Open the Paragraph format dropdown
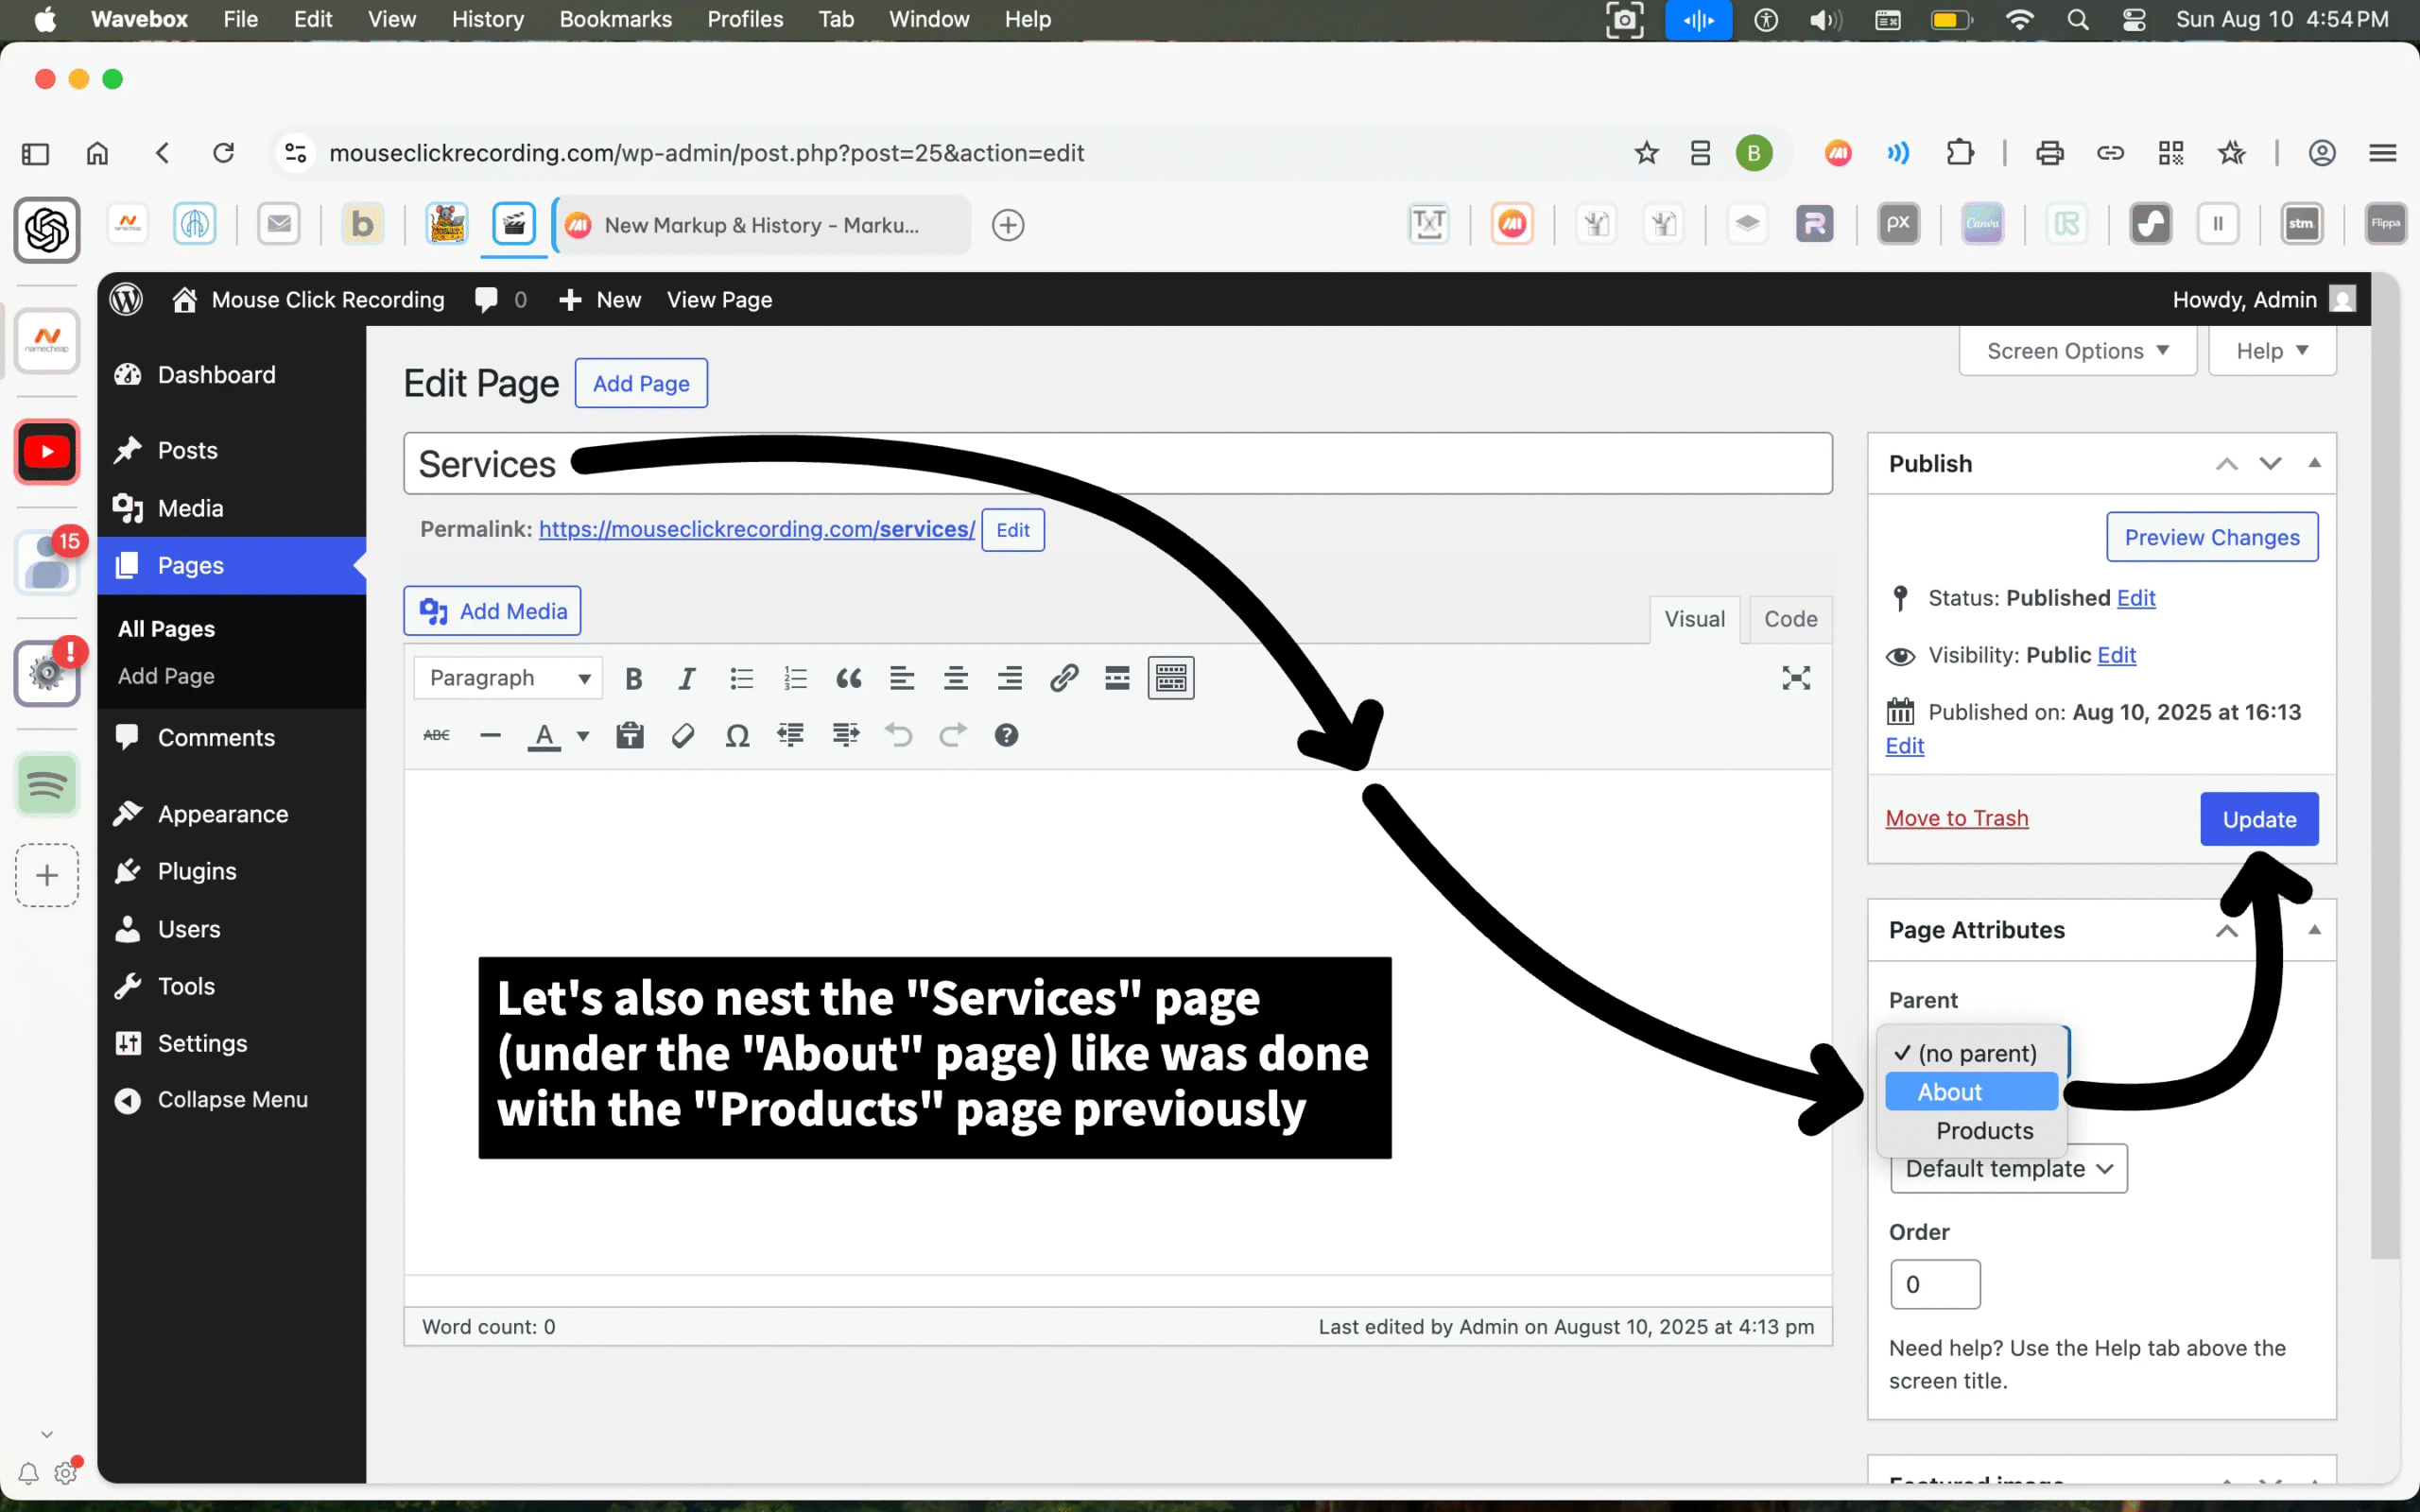This screenshot has width=2420, height=1512. [x=508, y=679]
